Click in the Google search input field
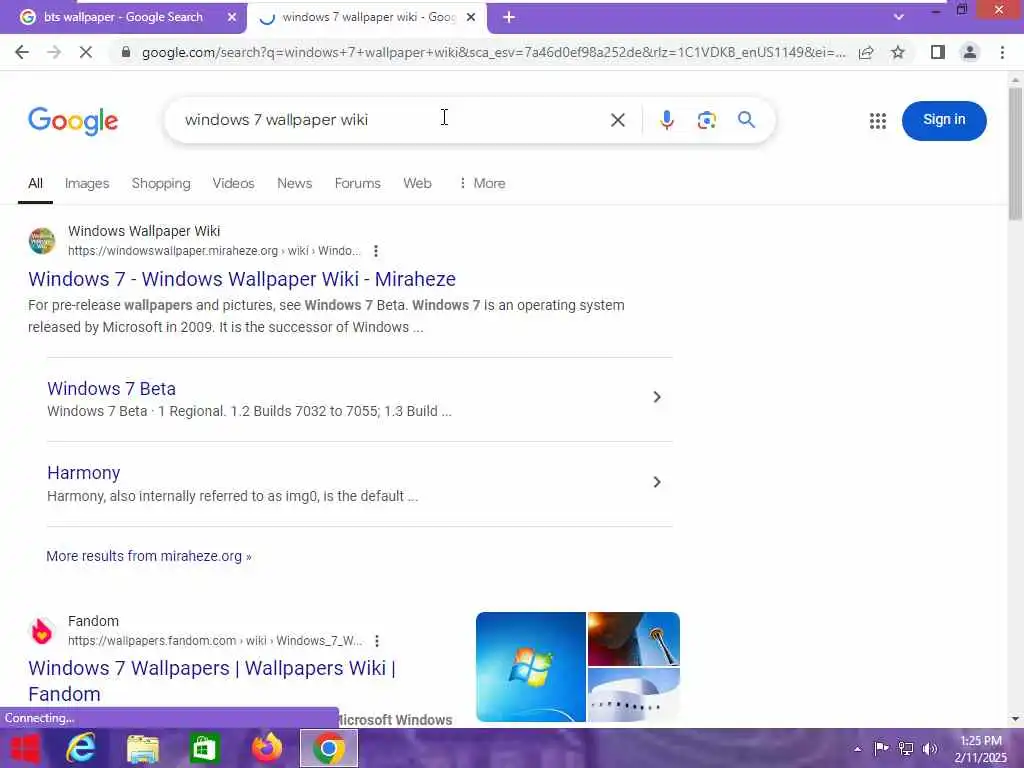This screenshot has width=1024, height=768. [392, 120]
